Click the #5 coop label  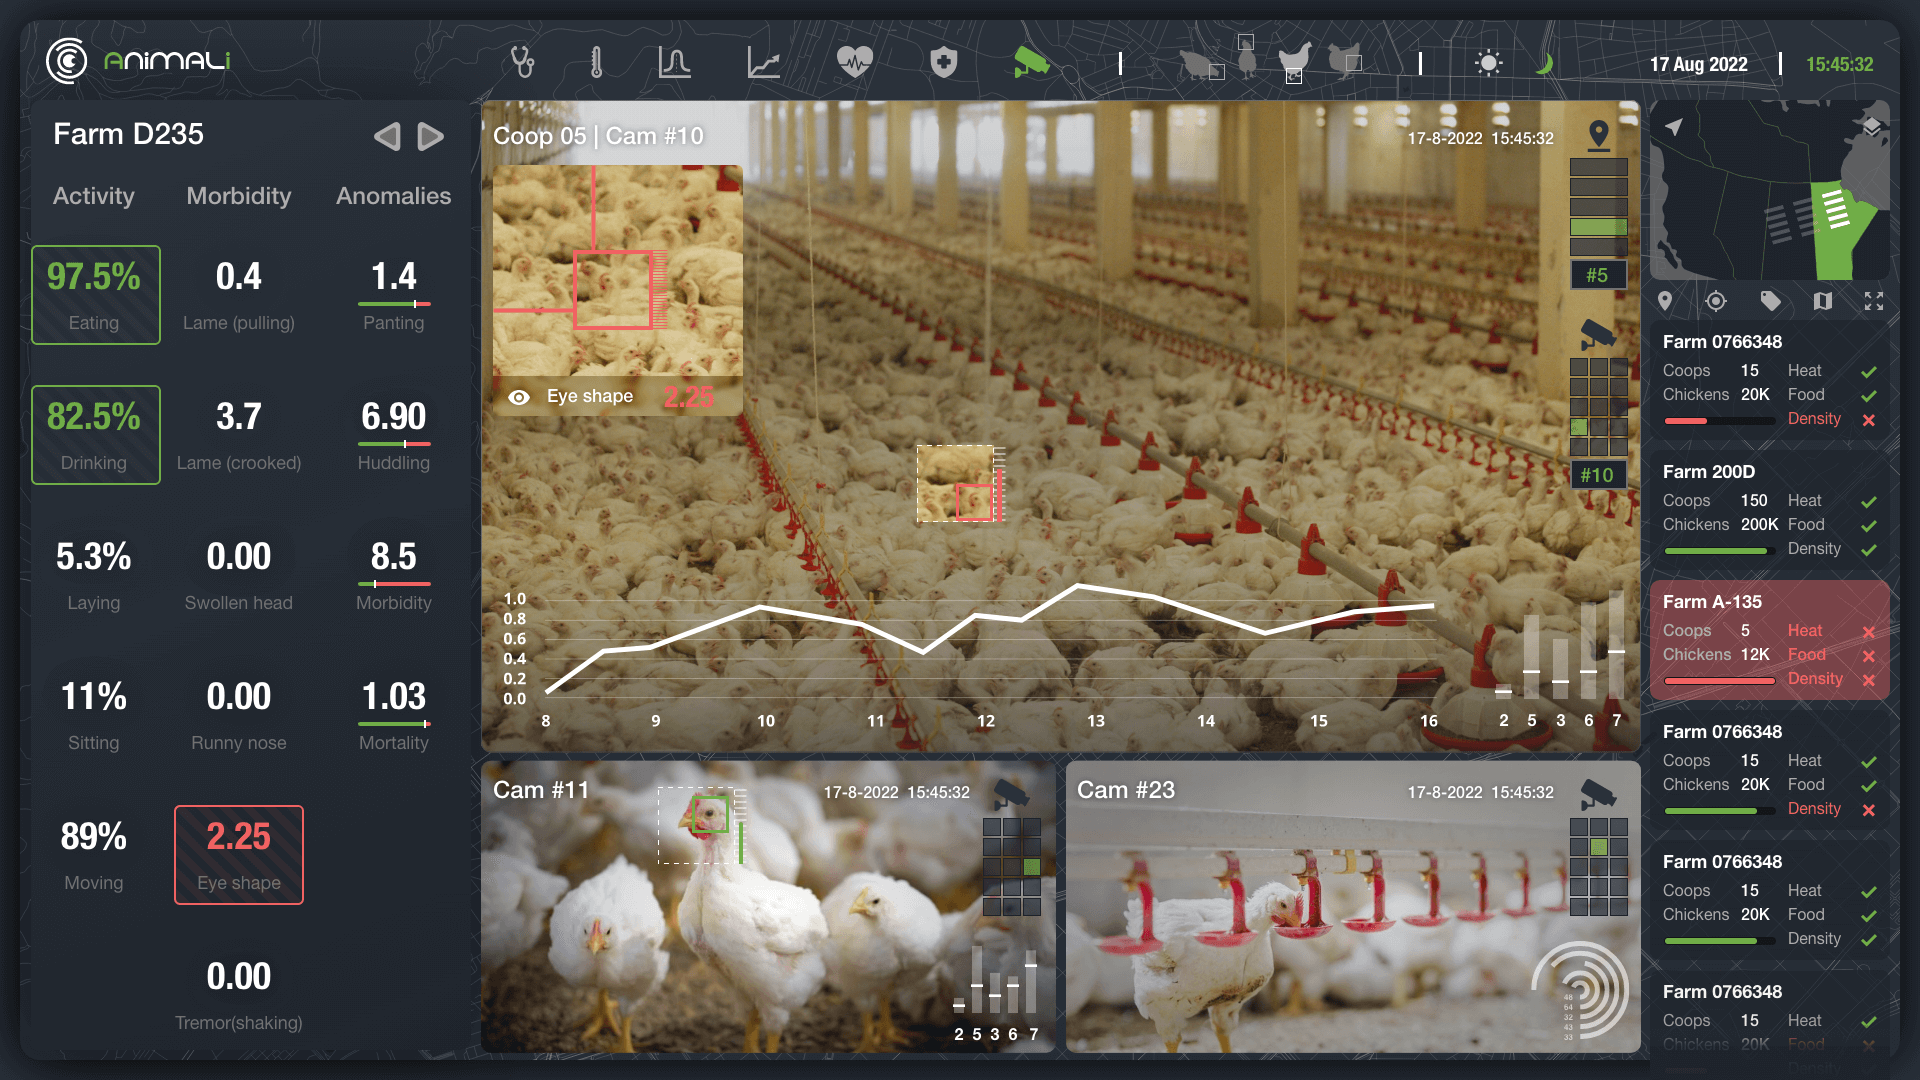(x=1598, y=275)
